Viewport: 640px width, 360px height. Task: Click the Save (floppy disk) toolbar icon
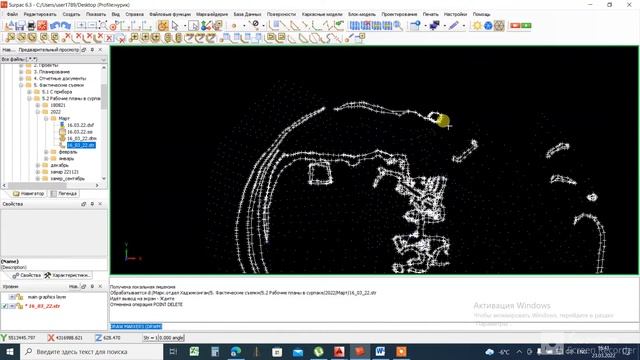[20, 26]
